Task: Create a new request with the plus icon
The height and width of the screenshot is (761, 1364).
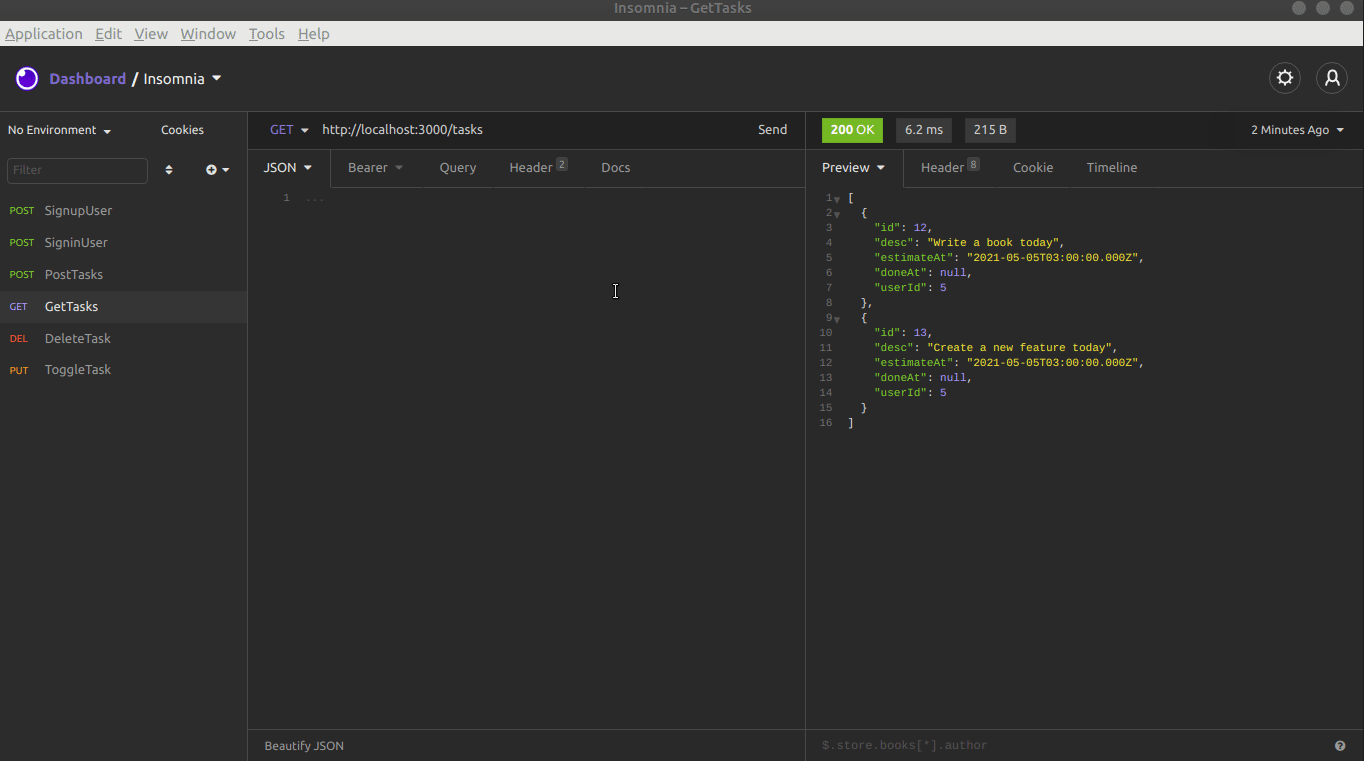Action: (x=212, y=170)
